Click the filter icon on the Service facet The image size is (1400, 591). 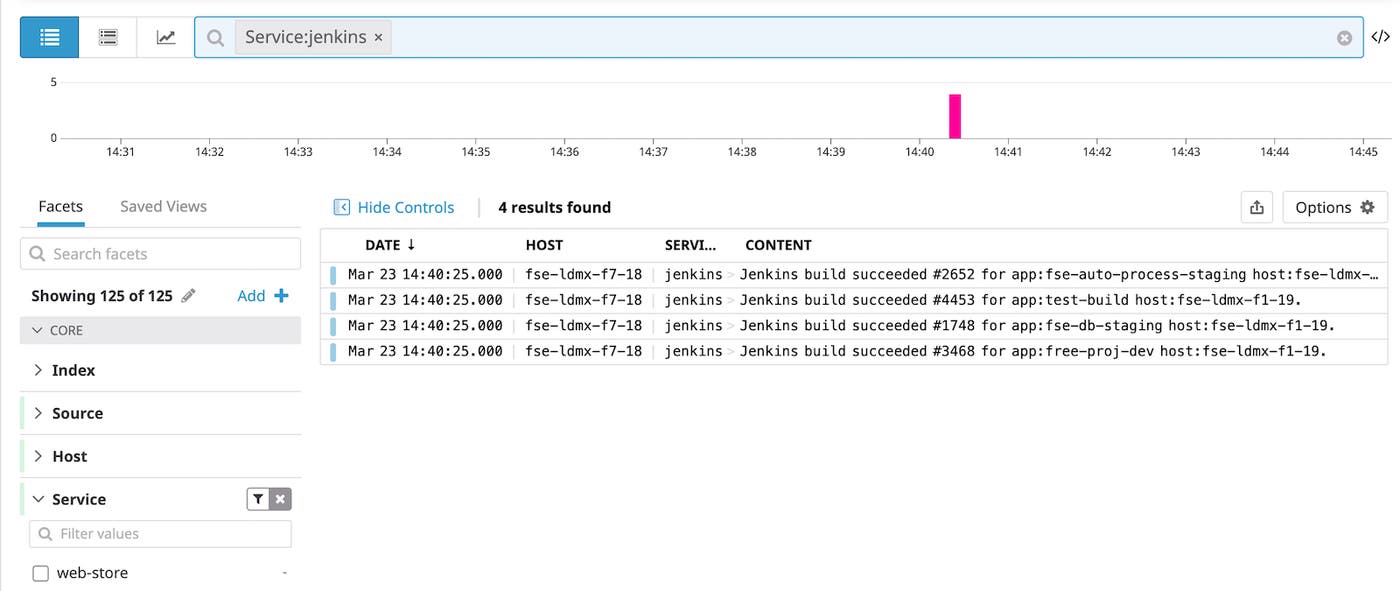pyautogui.click(x=257, y=498)
